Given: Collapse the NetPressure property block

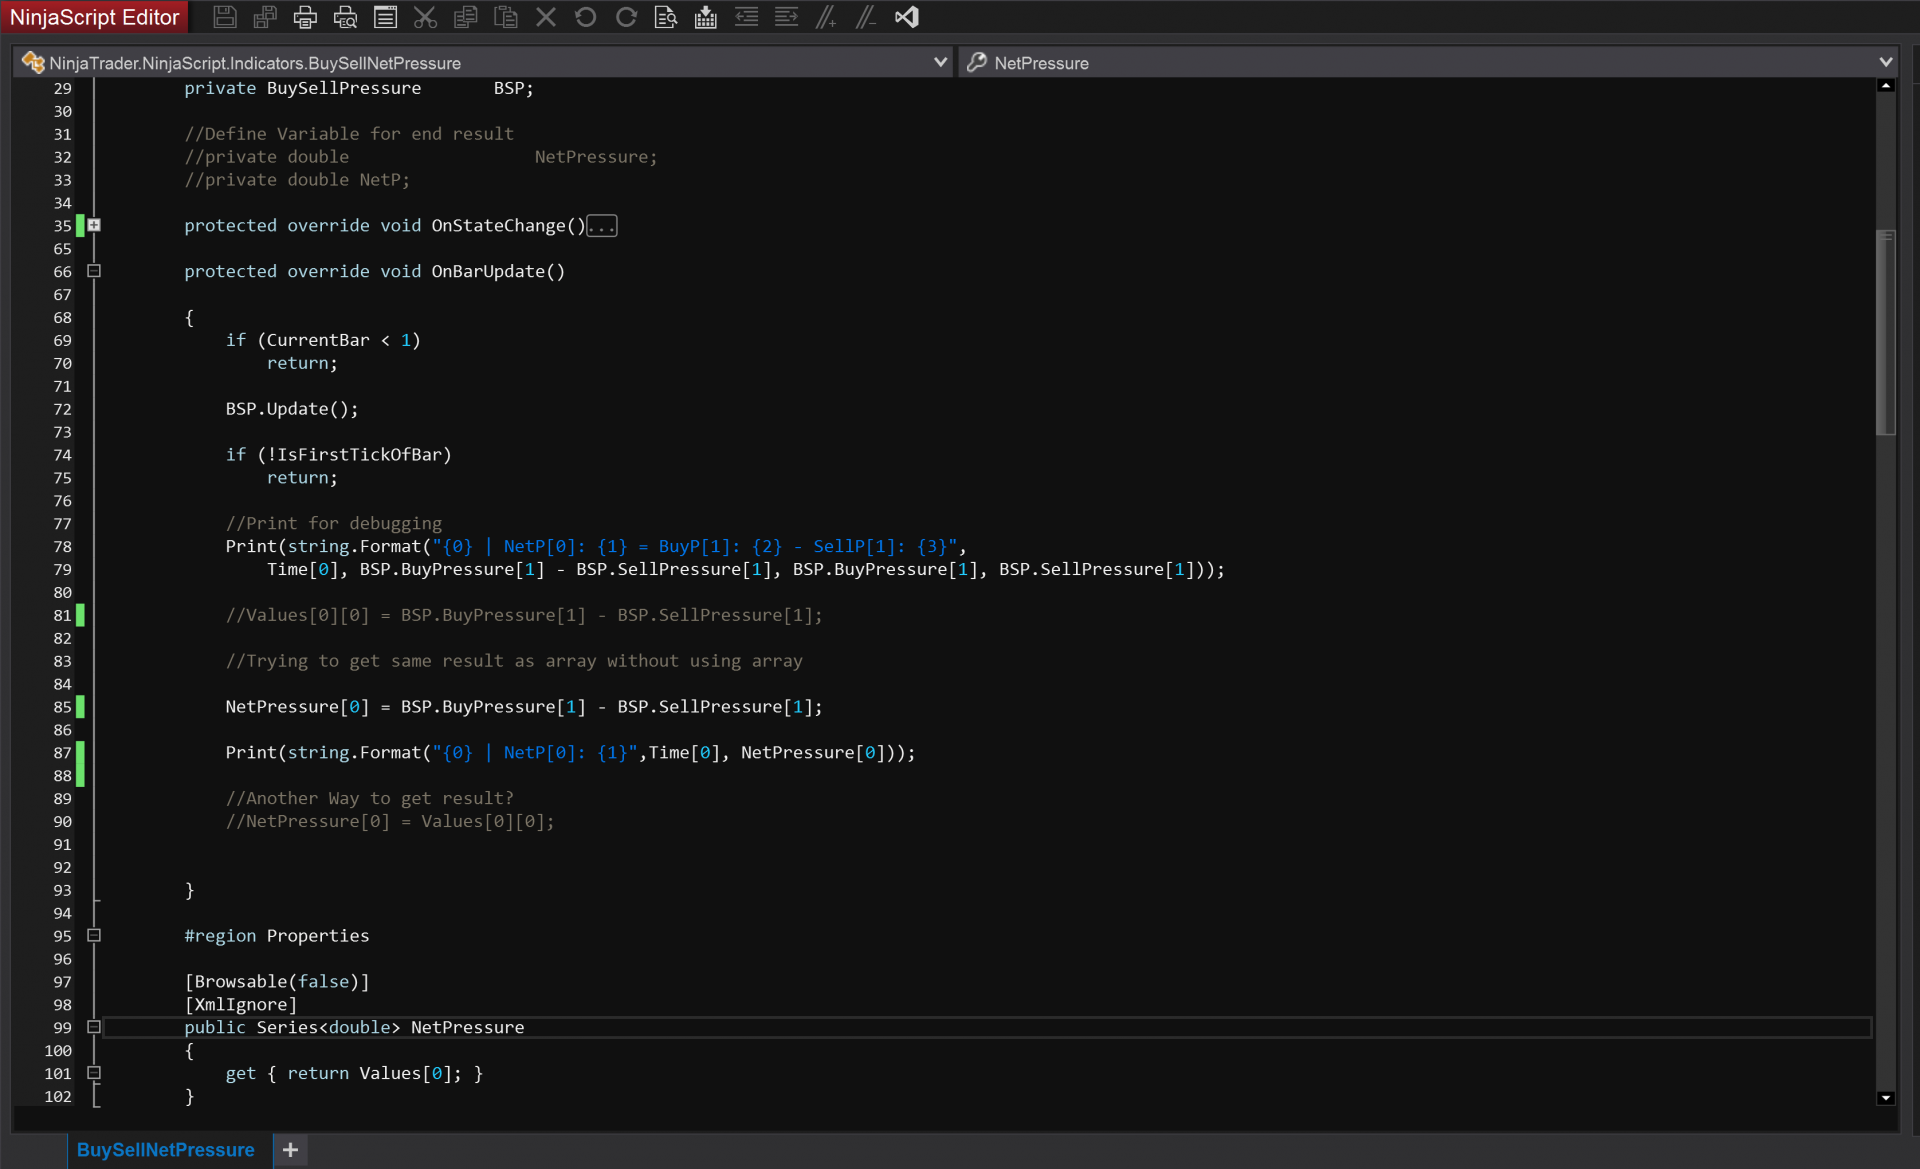Looking at the screenshot, I should pos(94,1027).
